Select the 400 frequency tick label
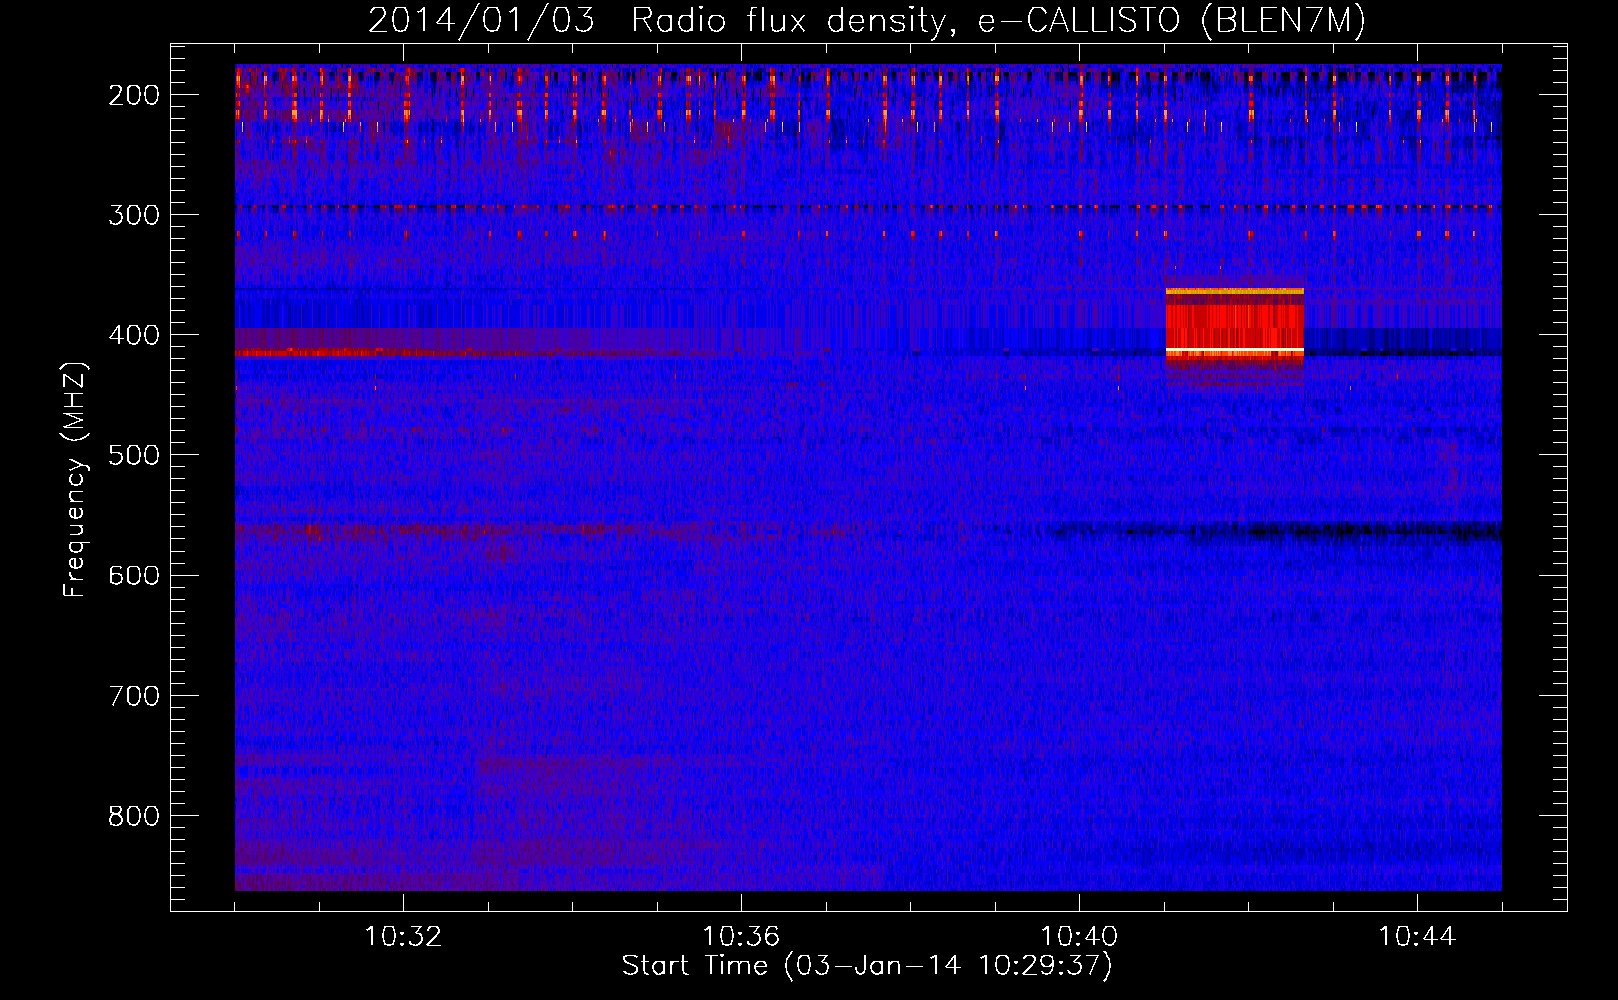The width and height of the screenshot is (1618, 1000). pos(134,335)
